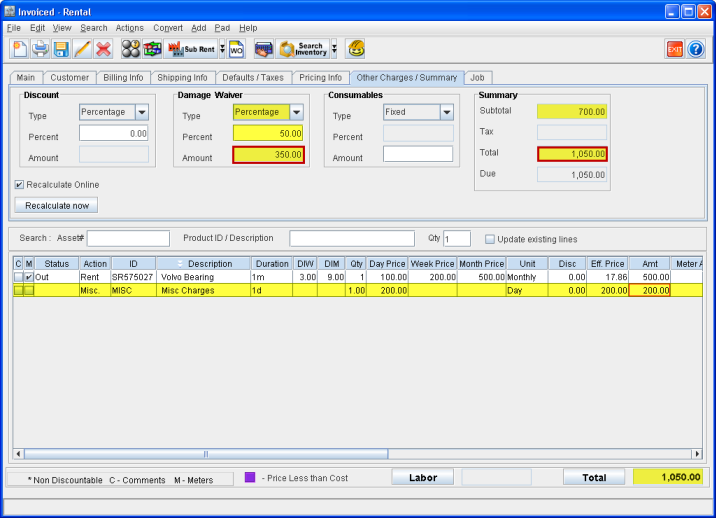Image resolution: width=716 pixels, height=518 pixels.
Task: Select the SR575027 ID cell
Action: click(133, 277)
